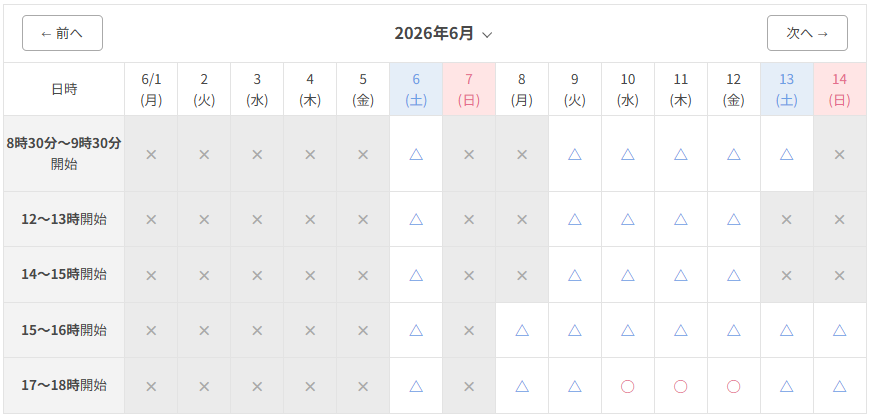Go to previous period with 前へ button

tap(62, 33)
